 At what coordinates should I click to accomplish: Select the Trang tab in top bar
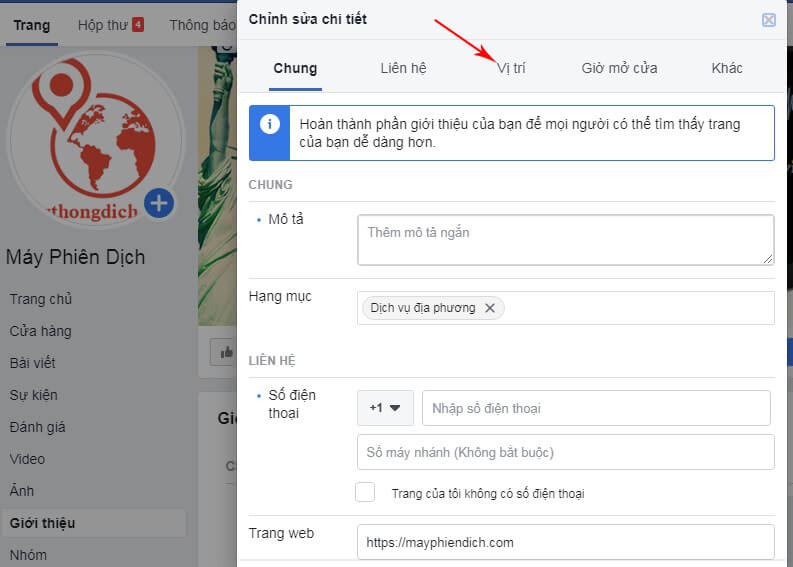click(32, 25)
